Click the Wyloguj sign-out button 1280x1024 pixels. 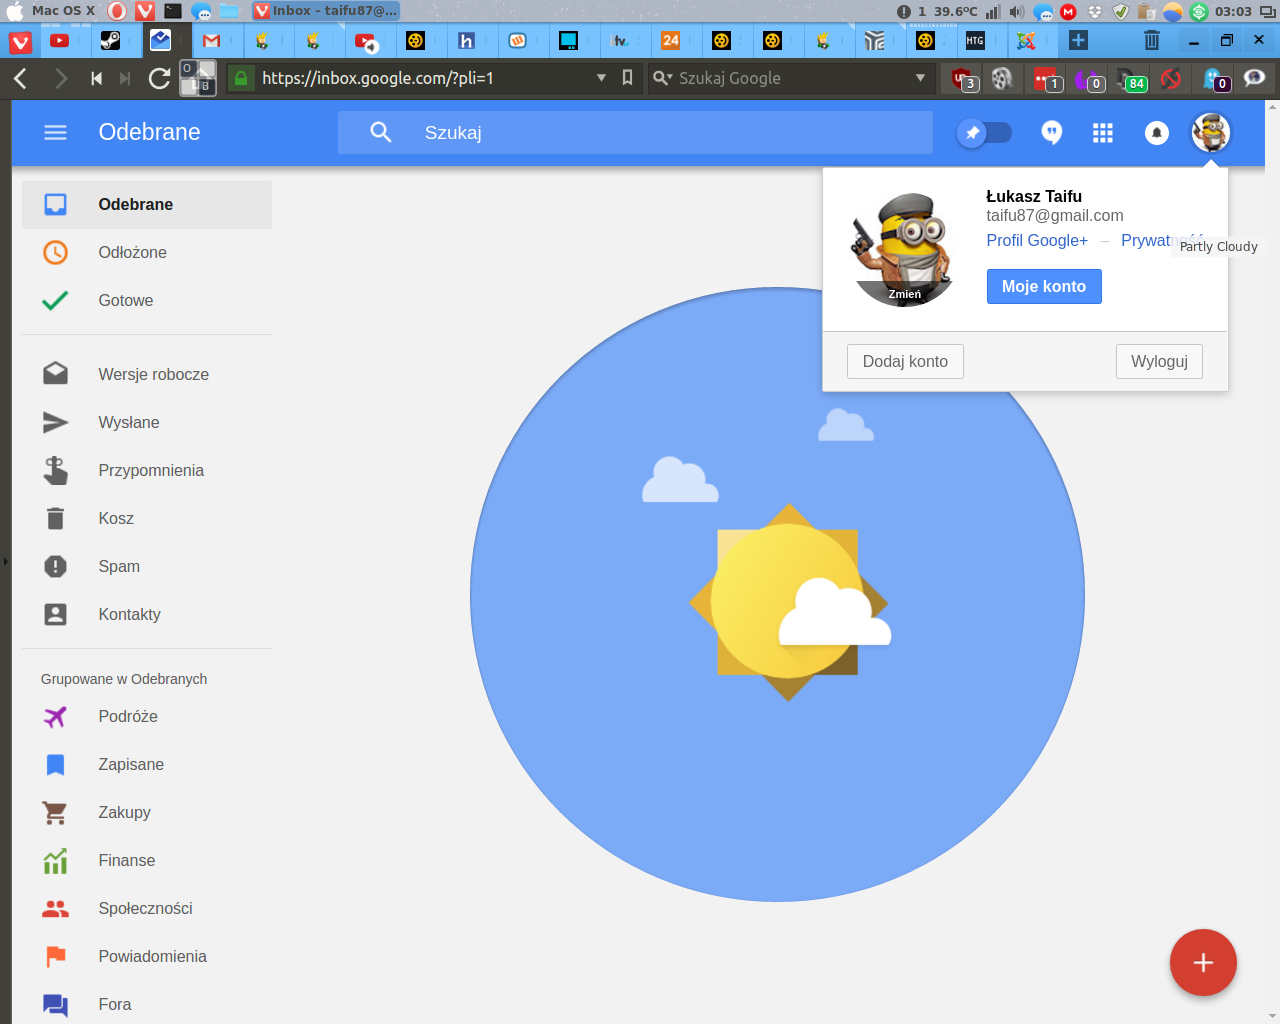(x=1159, y=361)
